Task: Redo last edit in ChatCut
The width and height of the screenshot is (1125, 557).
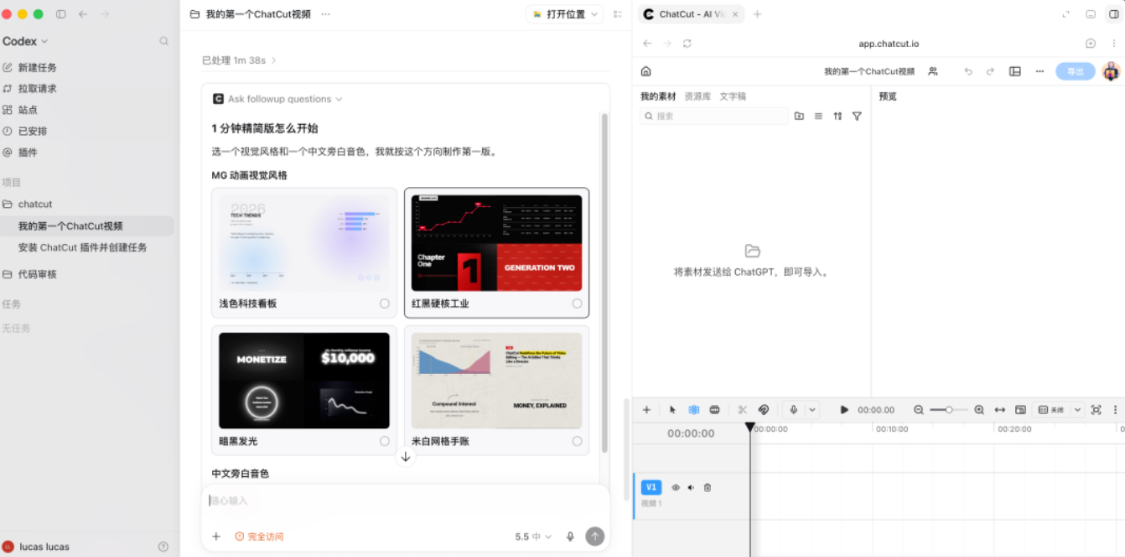Action: point(990,71)
